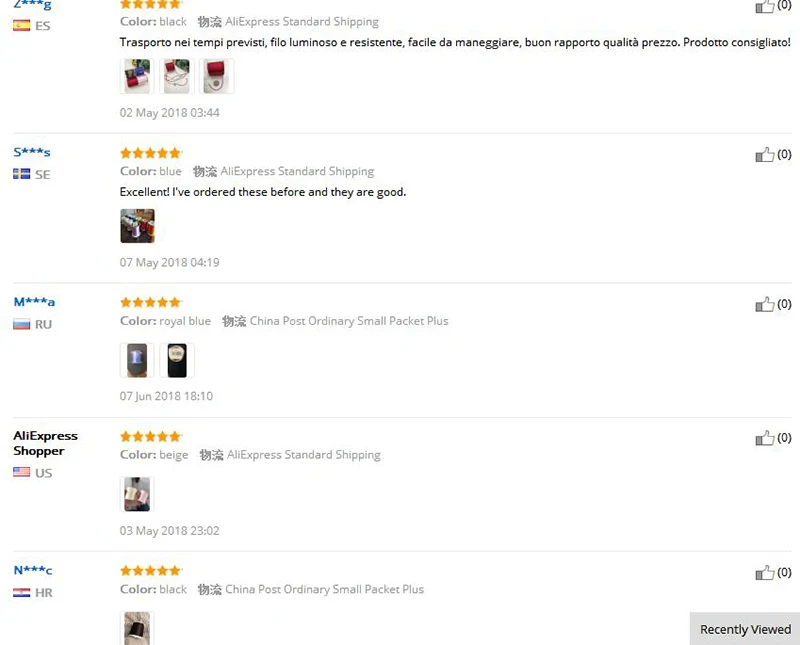Viewport: 800px width, 645px height.
Task: Open the Recently Viewed panel
Action: click(745, 629)
